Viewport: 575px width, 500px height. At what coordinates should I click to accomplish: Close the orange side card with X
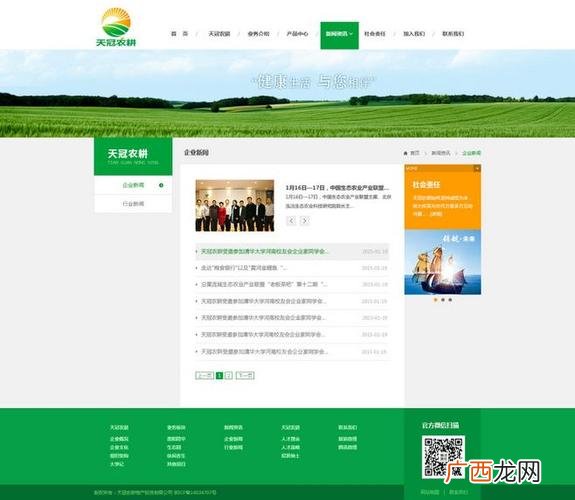pyautogui.click(x=477, y=168)
